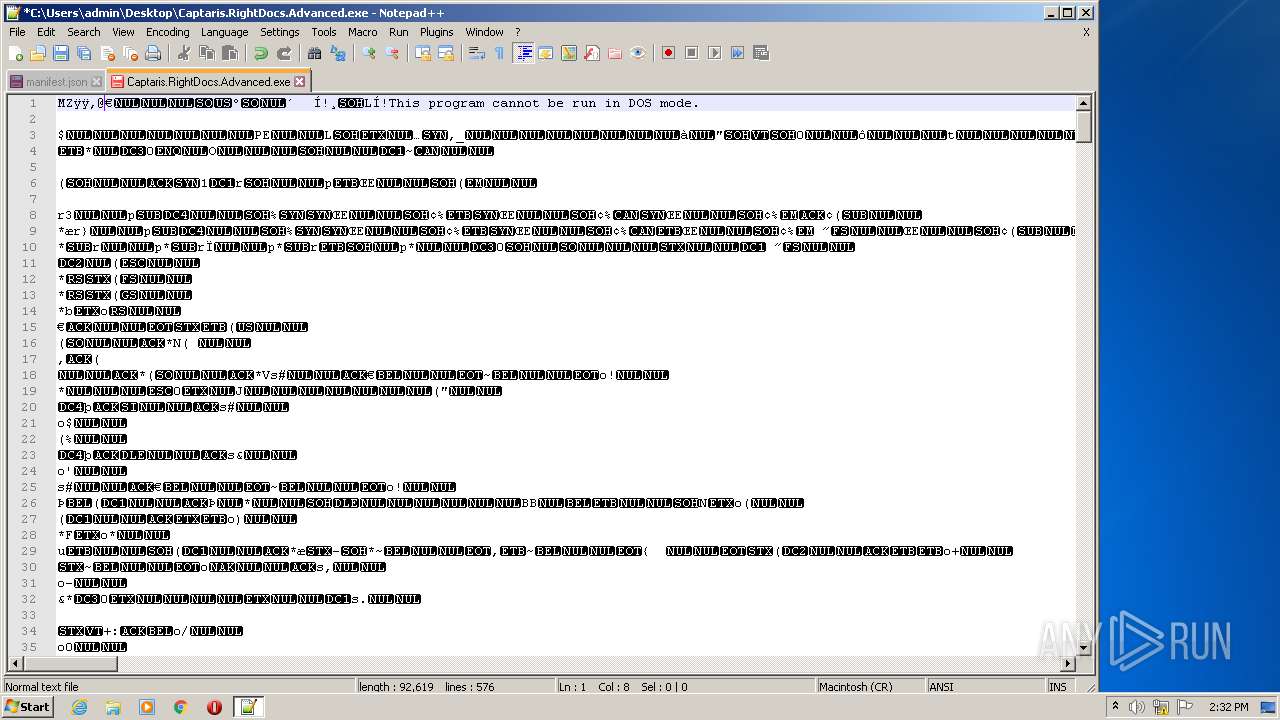Click the 'Normal text file' status text

click(42, 687)
